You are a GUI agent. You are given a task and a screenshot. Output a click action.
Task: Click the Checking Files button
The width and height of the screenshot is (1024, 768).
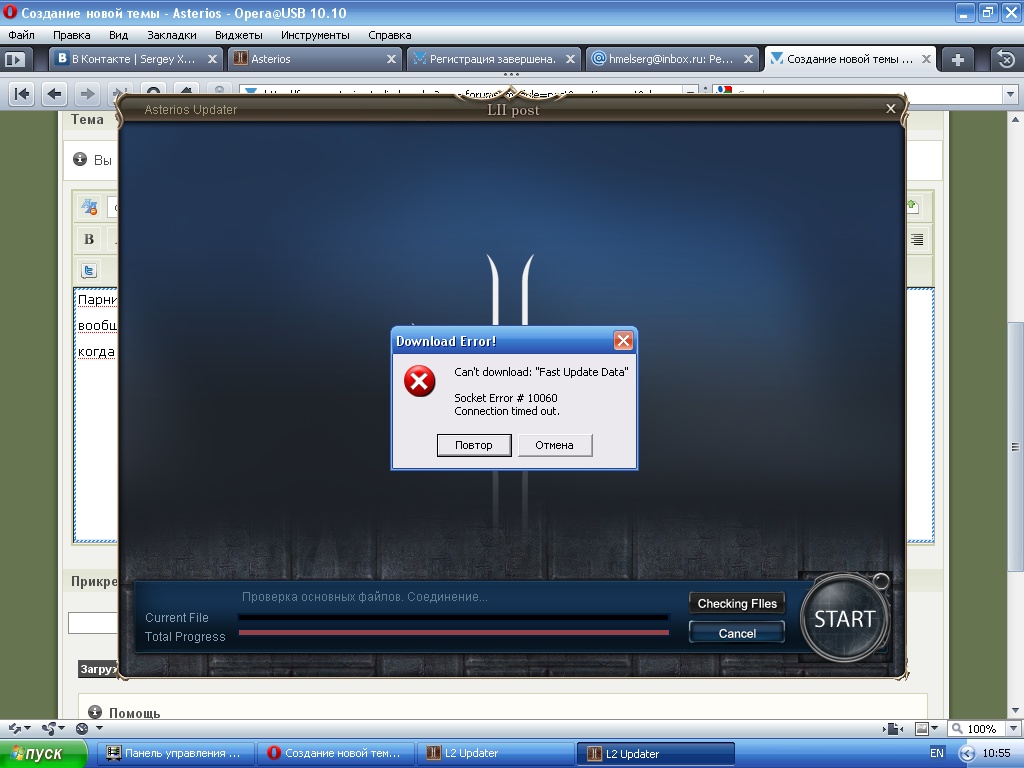pos(737,603)
